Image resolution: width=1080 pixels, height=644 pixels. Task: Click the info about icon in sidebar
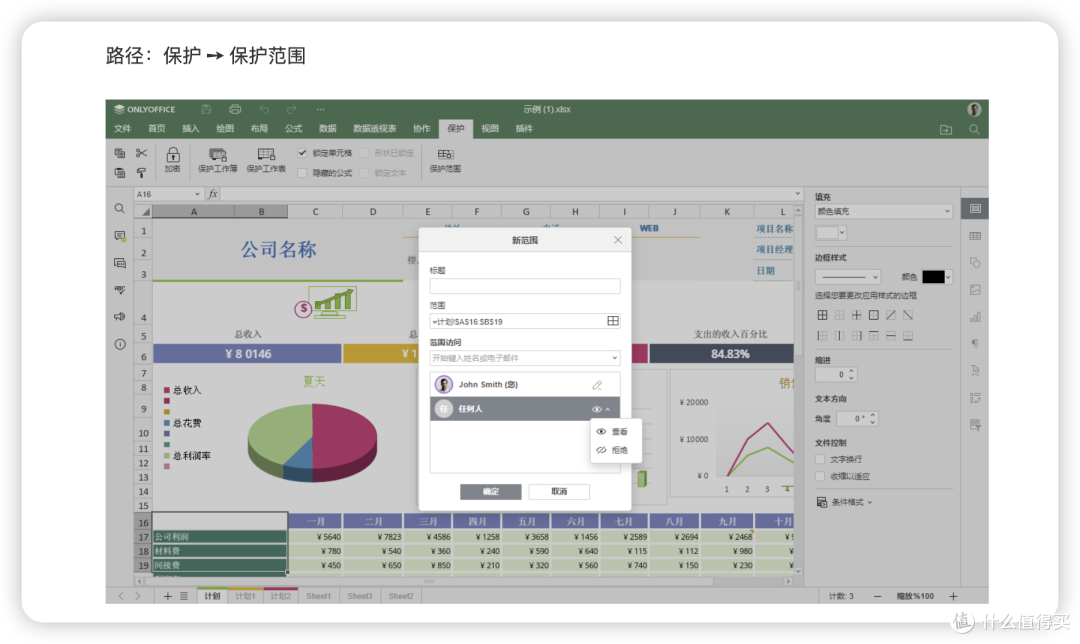[x=120, y=344]
